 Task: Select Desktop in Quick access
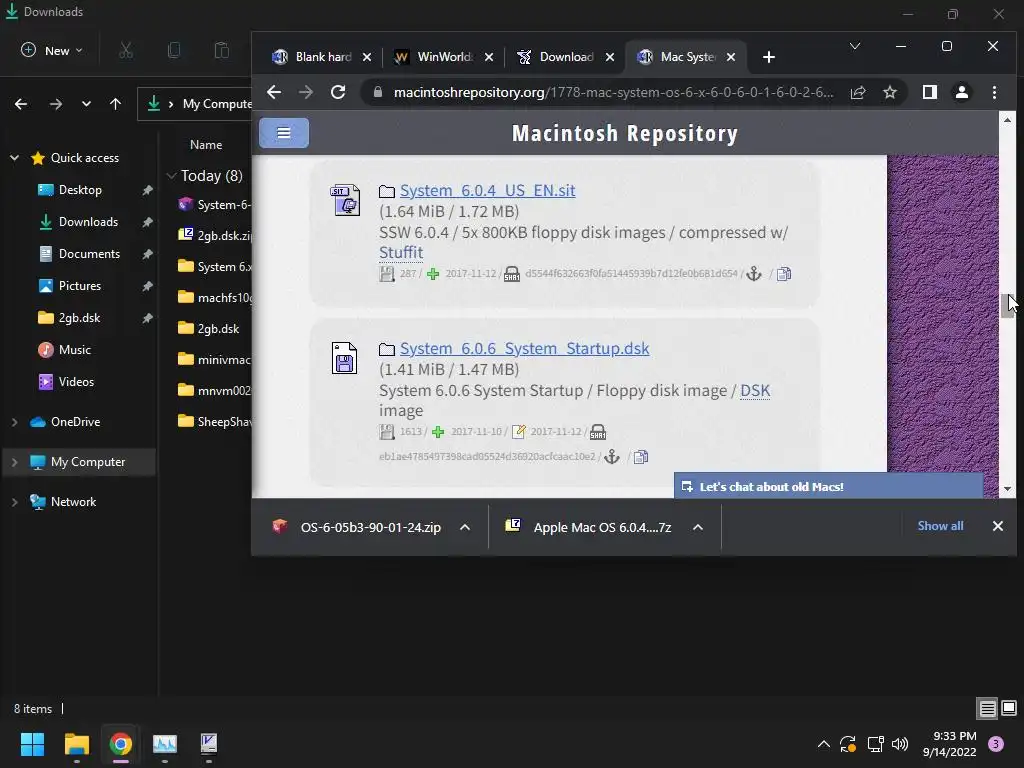pyautogui.click(x=80, y=190)
